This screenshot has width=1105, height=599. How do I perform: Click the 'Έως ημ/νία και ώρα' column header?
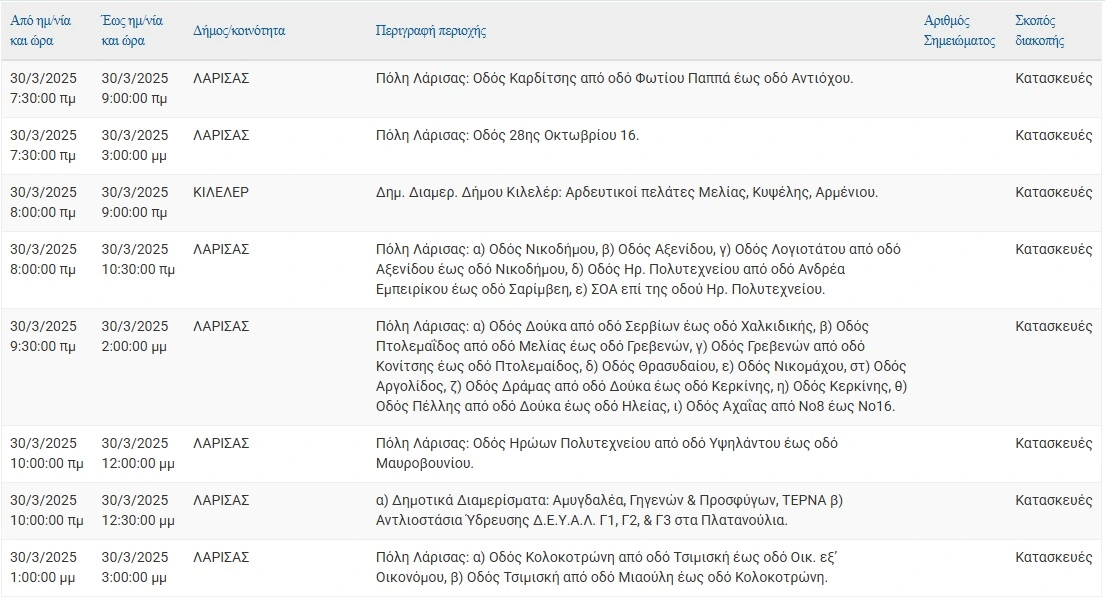(132, 30)
